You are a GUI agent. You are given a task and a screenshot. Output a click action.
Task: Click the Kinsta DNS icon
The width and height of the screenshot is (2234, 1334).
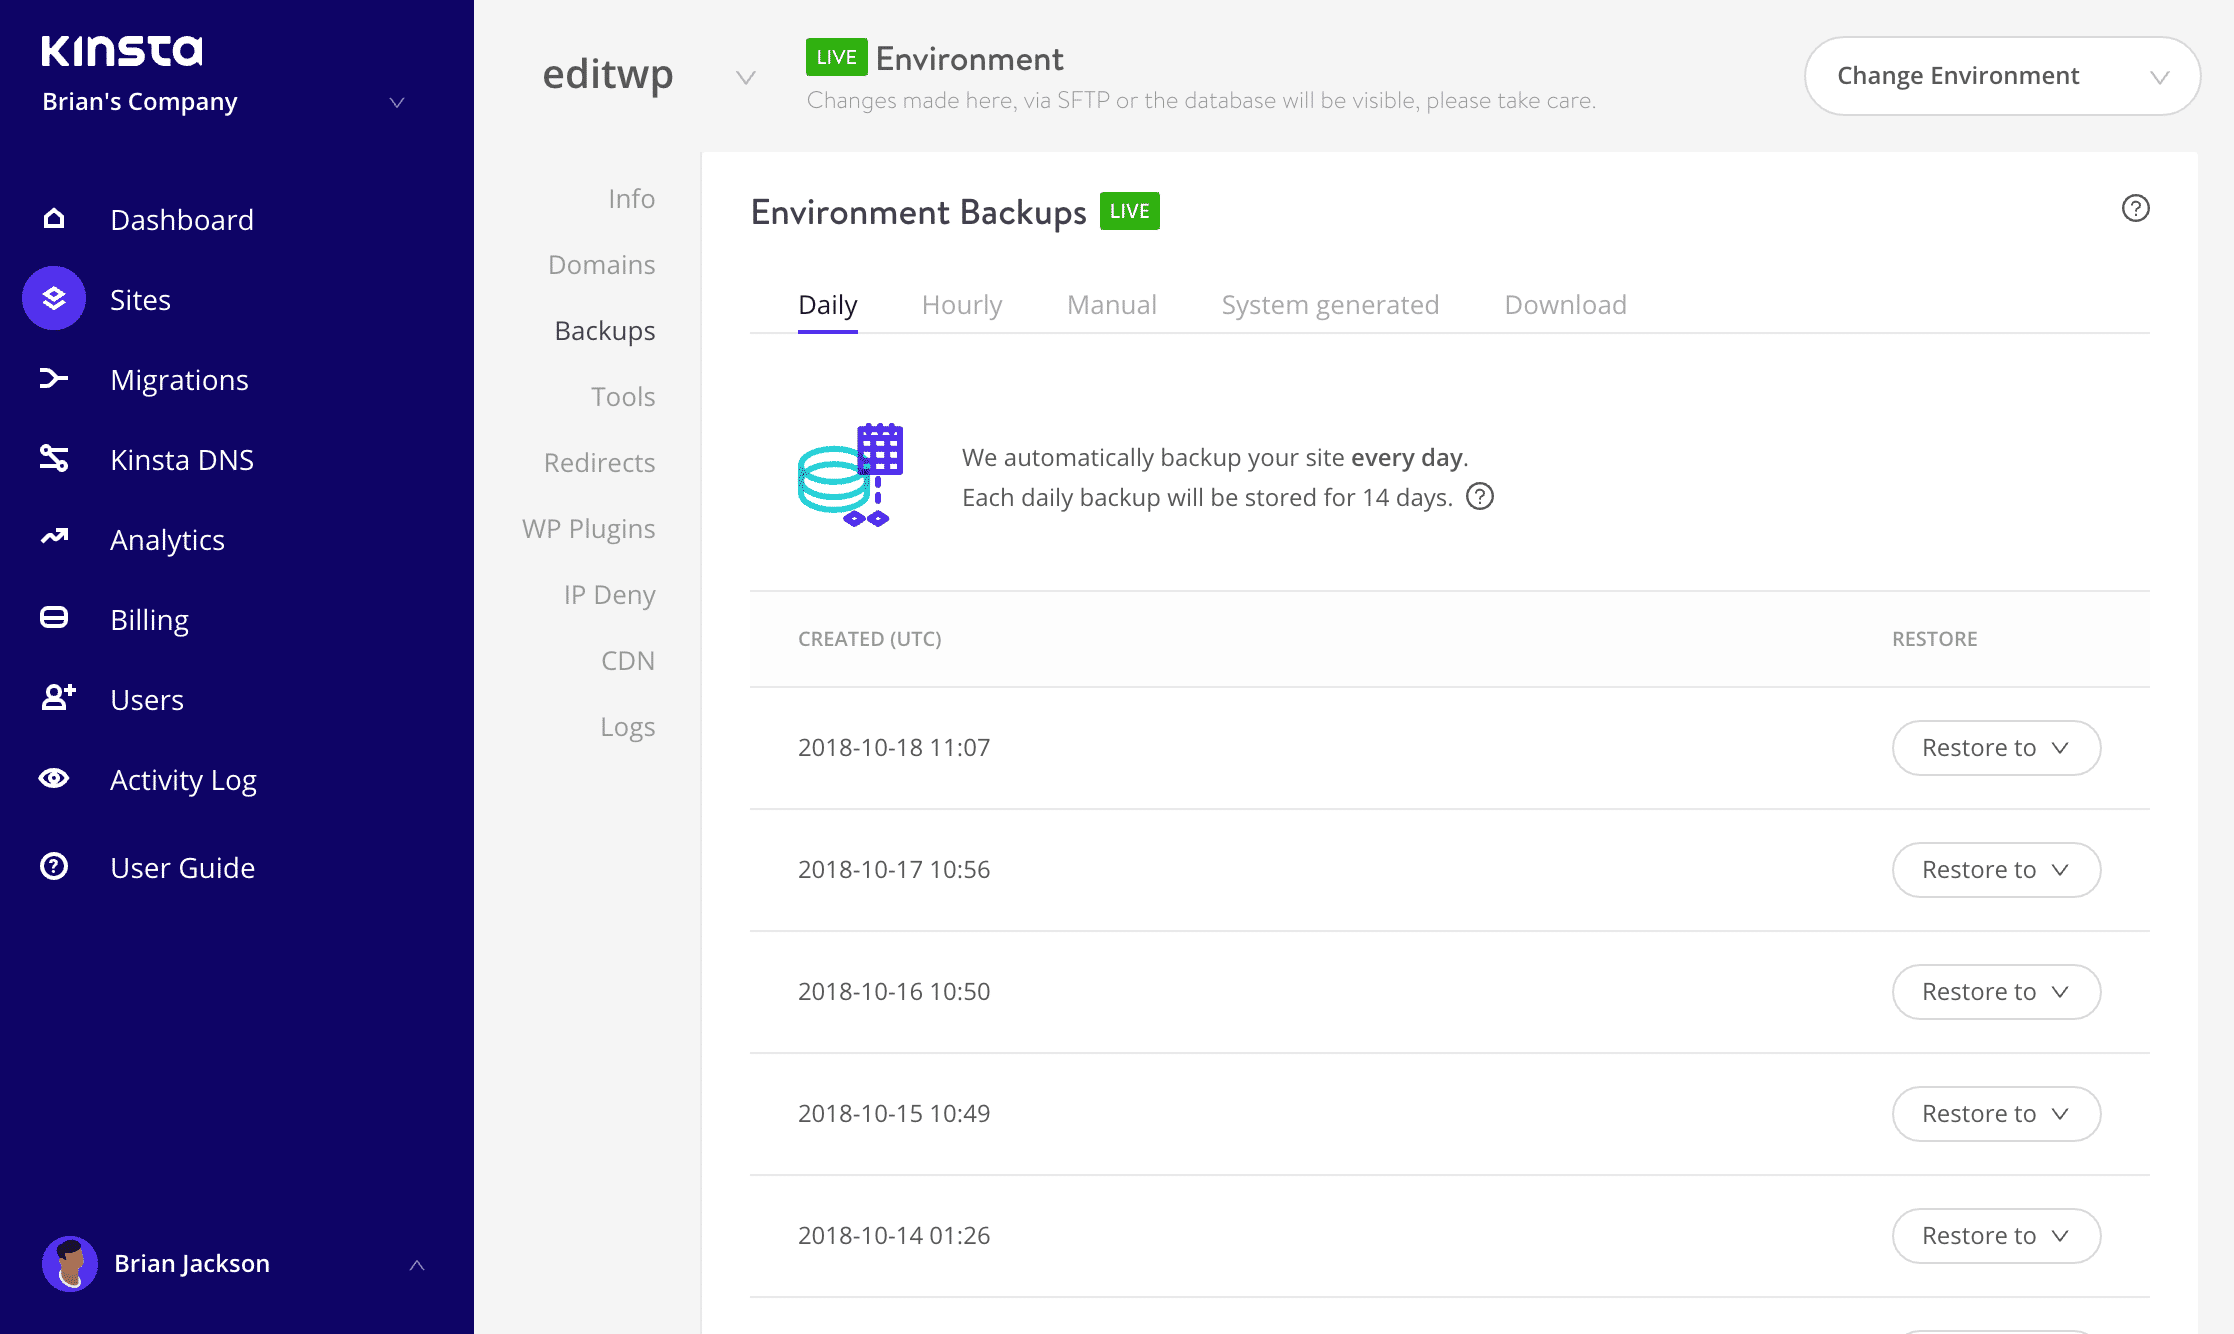(x=53, y=458)
